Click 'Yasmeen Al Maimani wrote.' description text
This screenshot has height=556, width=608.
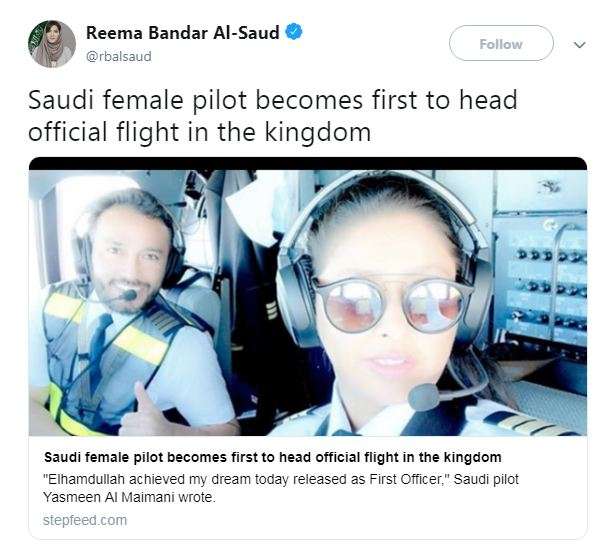pos(129,497)
